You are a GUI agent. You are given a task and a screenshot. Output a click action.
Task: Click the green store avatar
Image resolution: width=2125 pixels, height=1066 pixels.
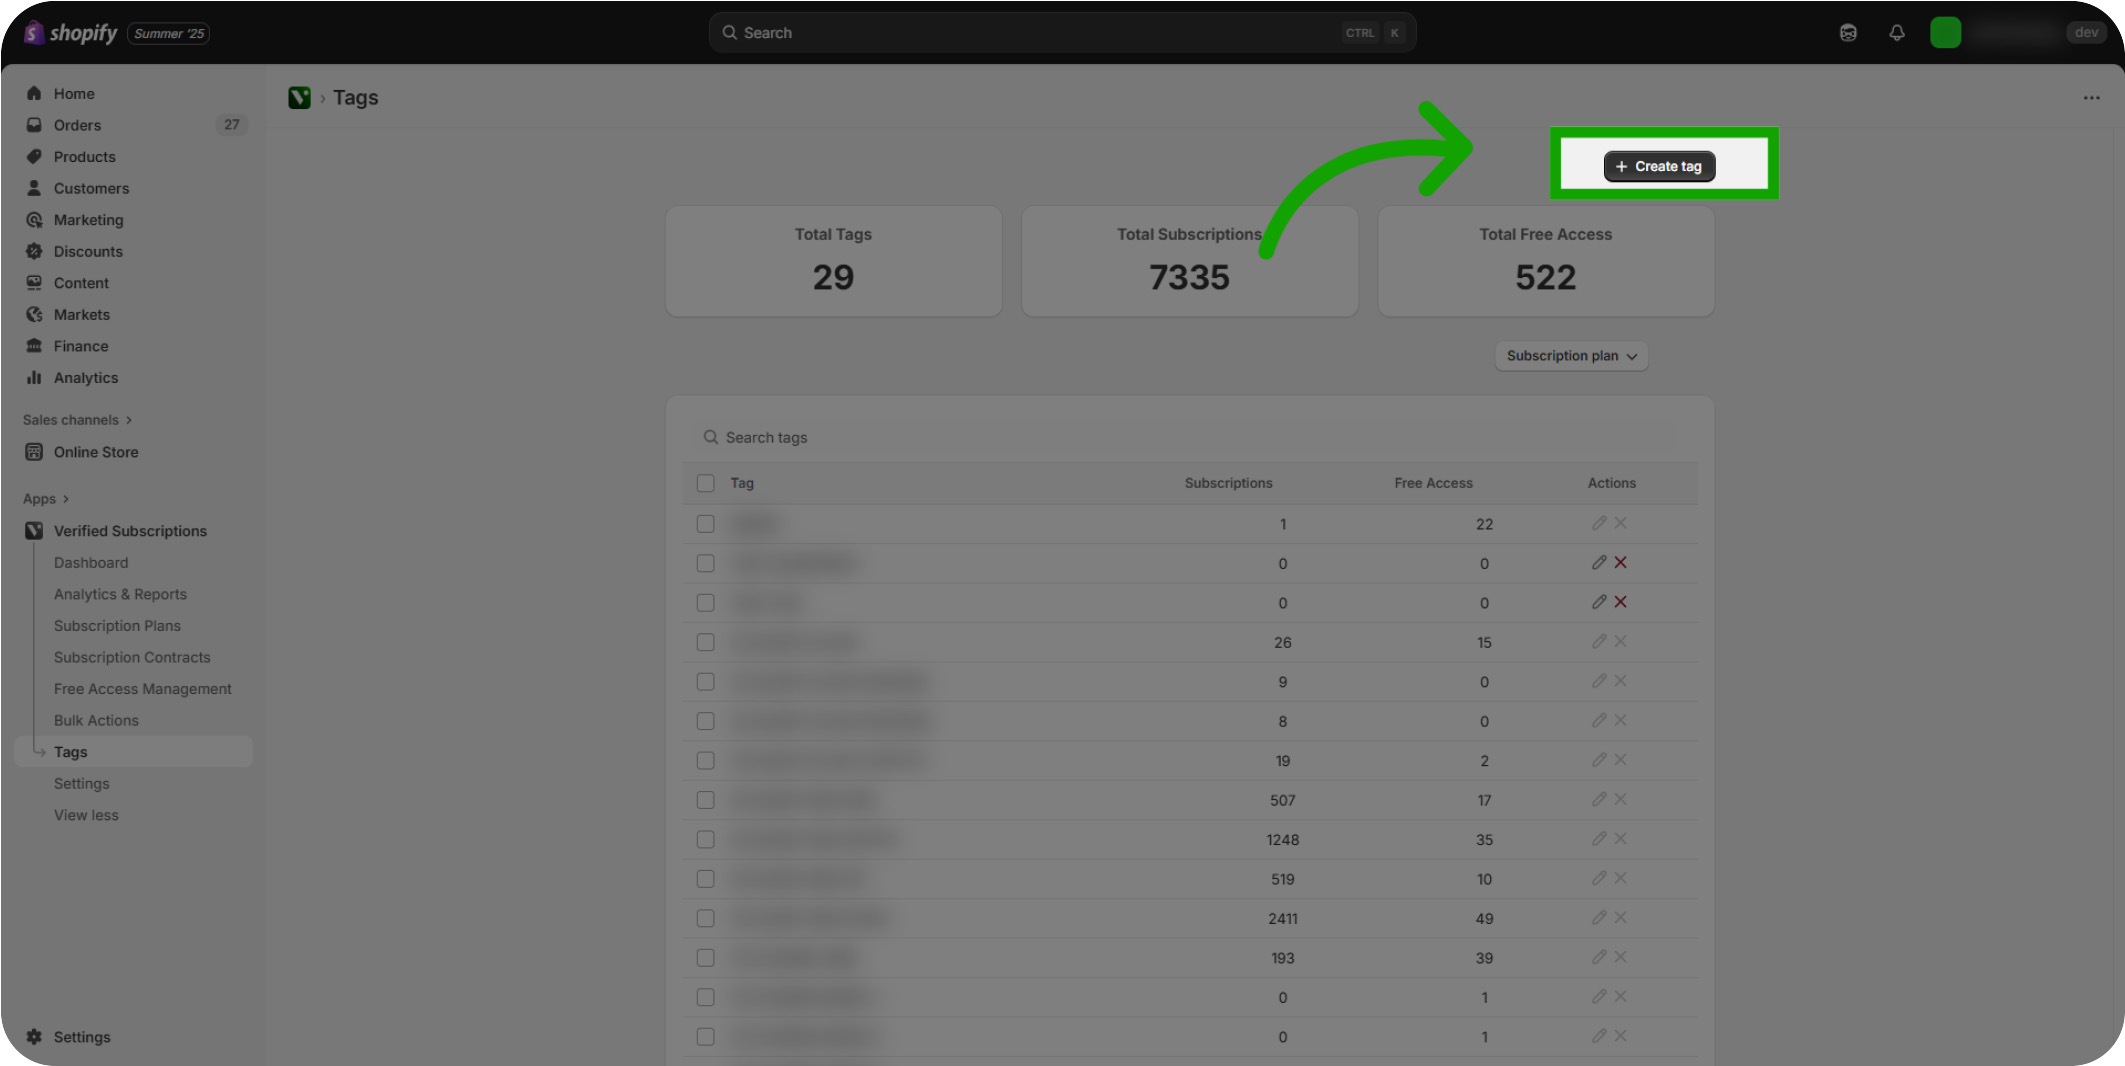tap(1945, 33)
